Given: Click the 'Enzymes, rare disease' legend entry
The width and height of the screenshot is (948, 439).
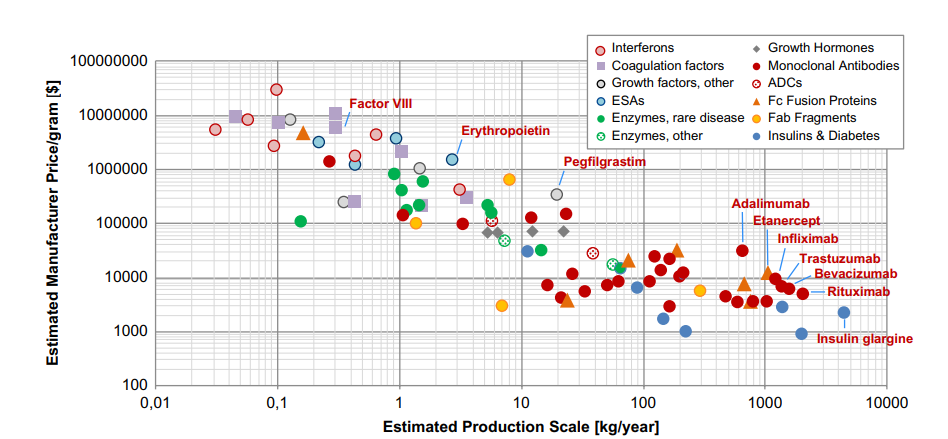Looking at the screenshot, I should 669,118.
